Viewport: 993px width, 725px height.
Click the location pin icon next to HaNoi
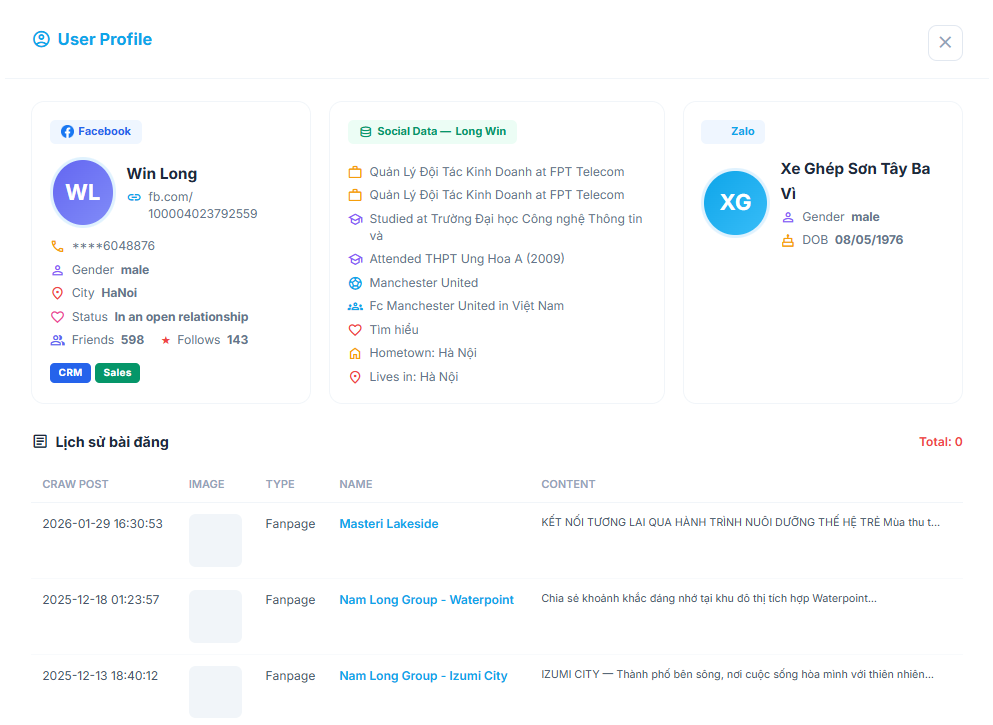tap(56, 292)
